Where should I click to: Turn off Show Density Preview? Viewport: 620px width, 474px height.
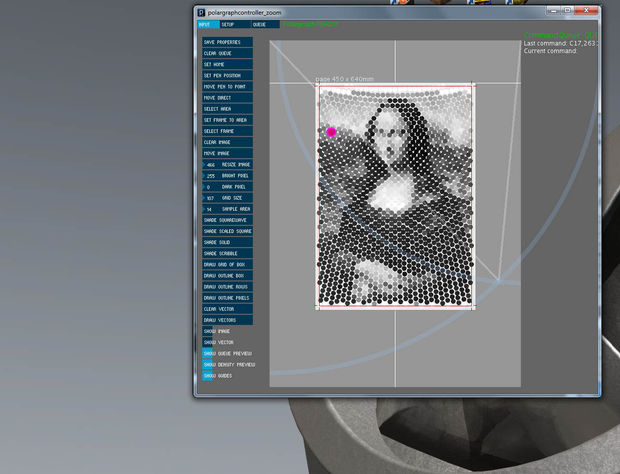(208, 364)
